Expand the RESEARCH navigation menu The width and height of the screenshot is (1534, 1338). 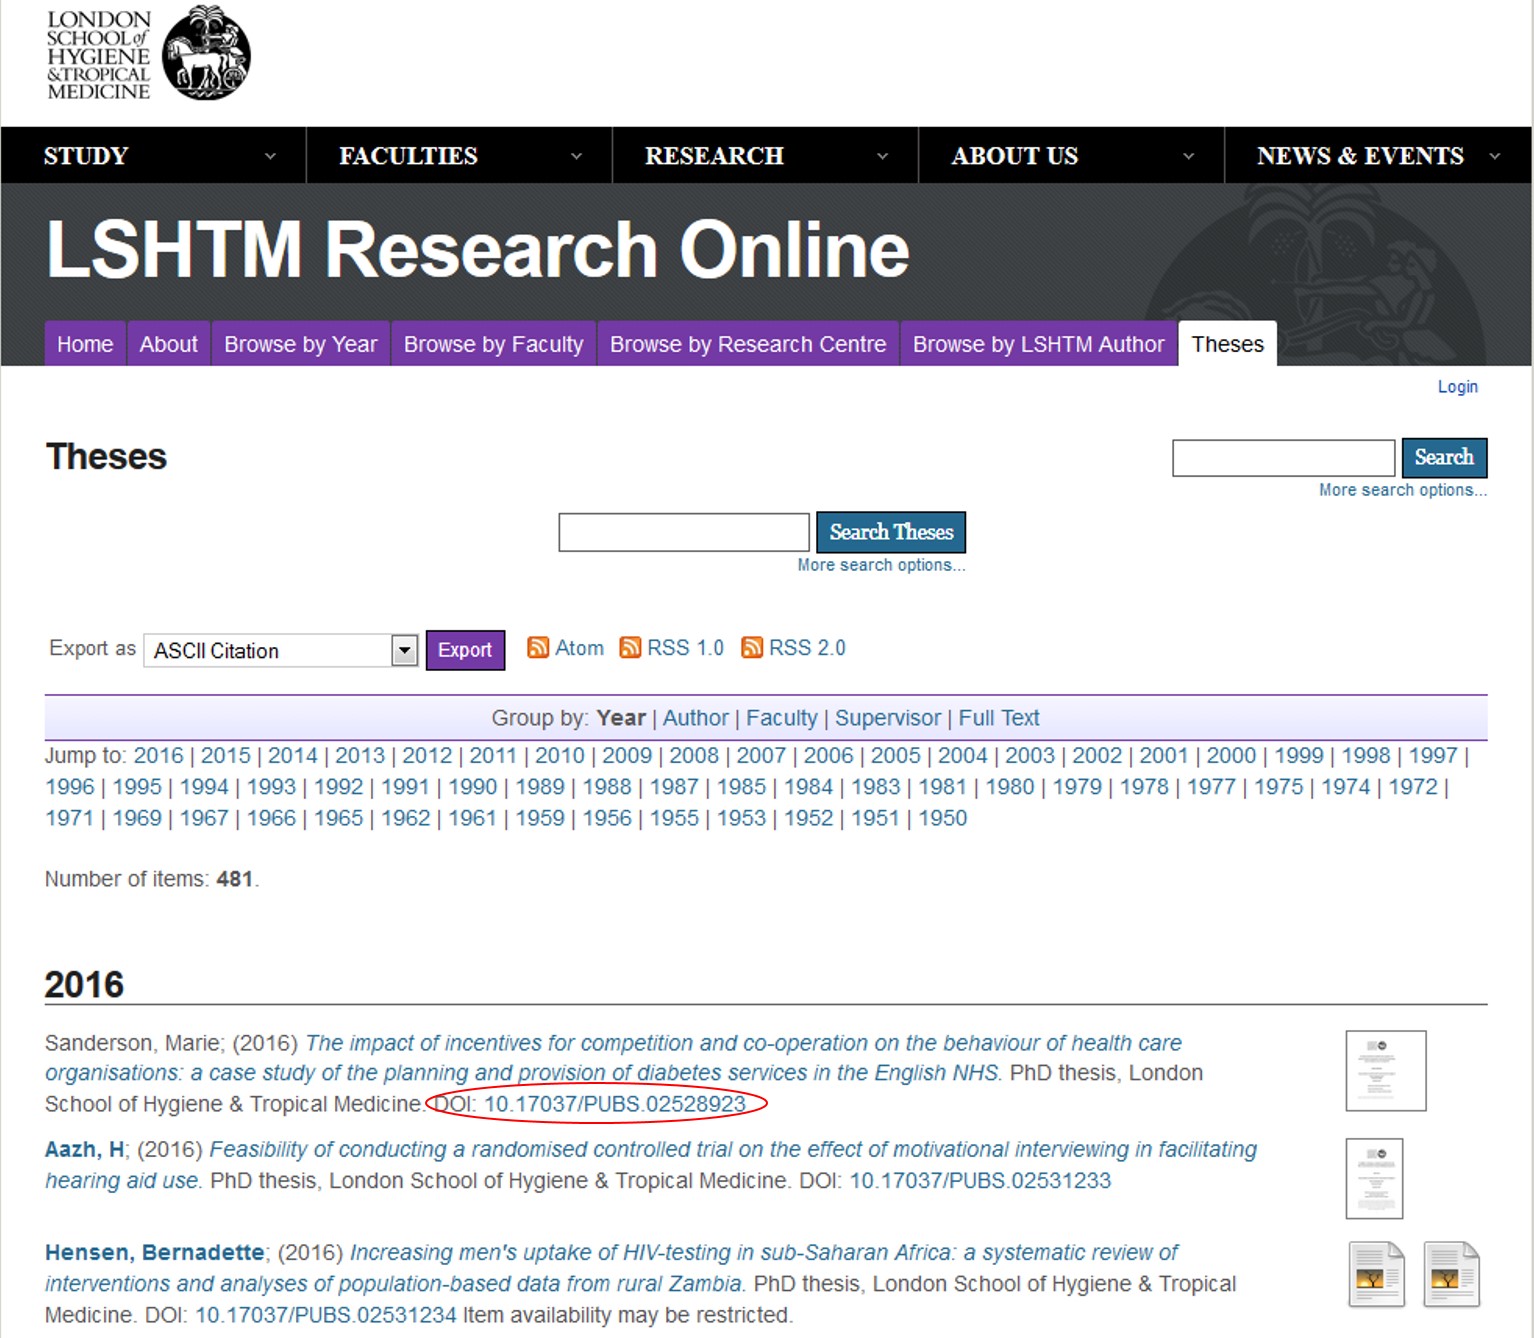pos(765,156)
